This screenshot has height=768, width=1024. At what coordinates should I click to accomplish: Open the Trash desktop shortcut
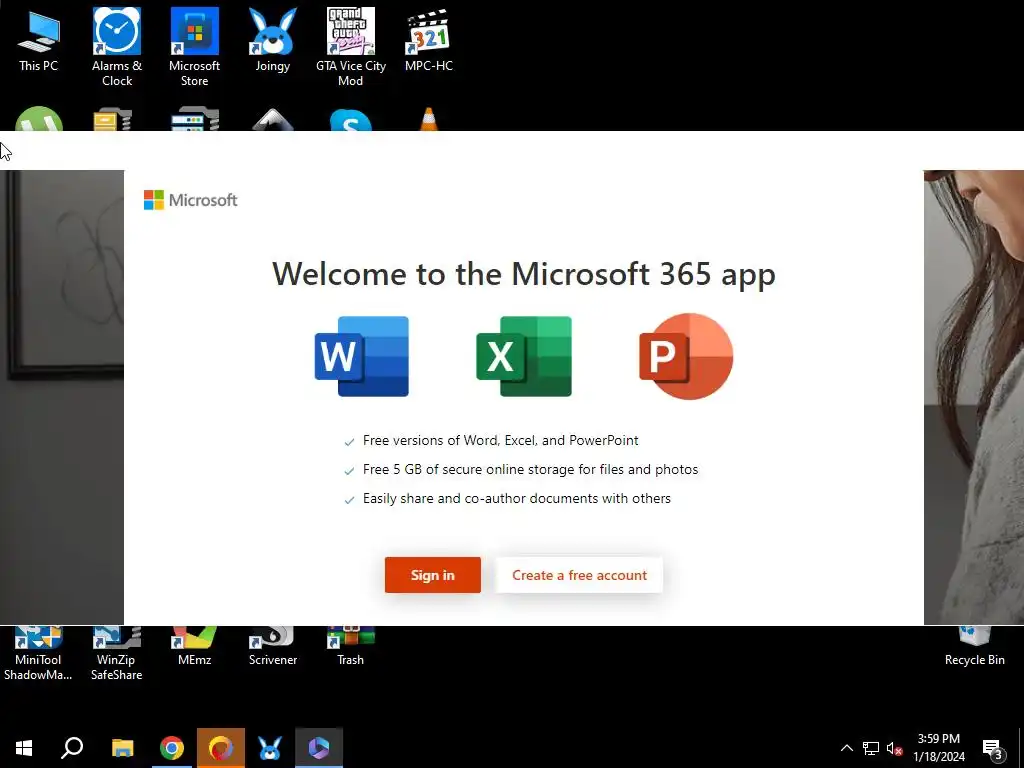click(351, 647)
